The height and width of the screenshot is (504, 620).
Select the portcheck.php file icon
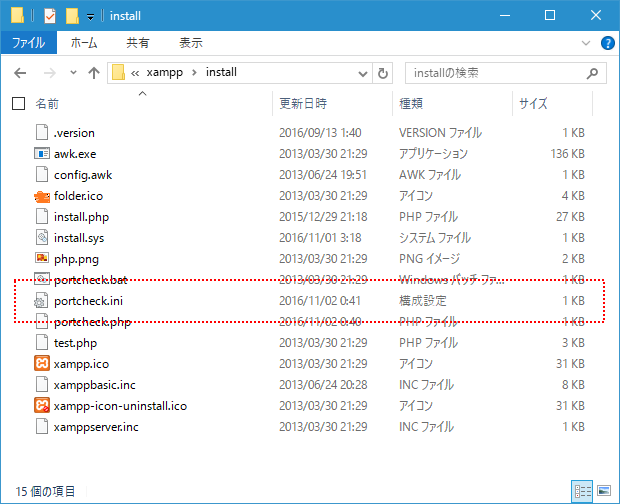pyautogui.click(x=42, y=321)
